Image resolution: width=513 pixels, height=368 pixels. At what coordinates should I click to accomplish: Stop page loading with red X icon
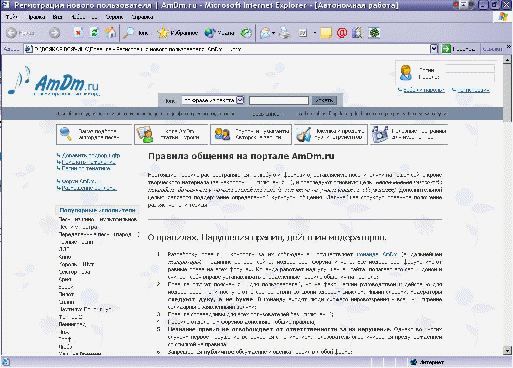(78, 33)
